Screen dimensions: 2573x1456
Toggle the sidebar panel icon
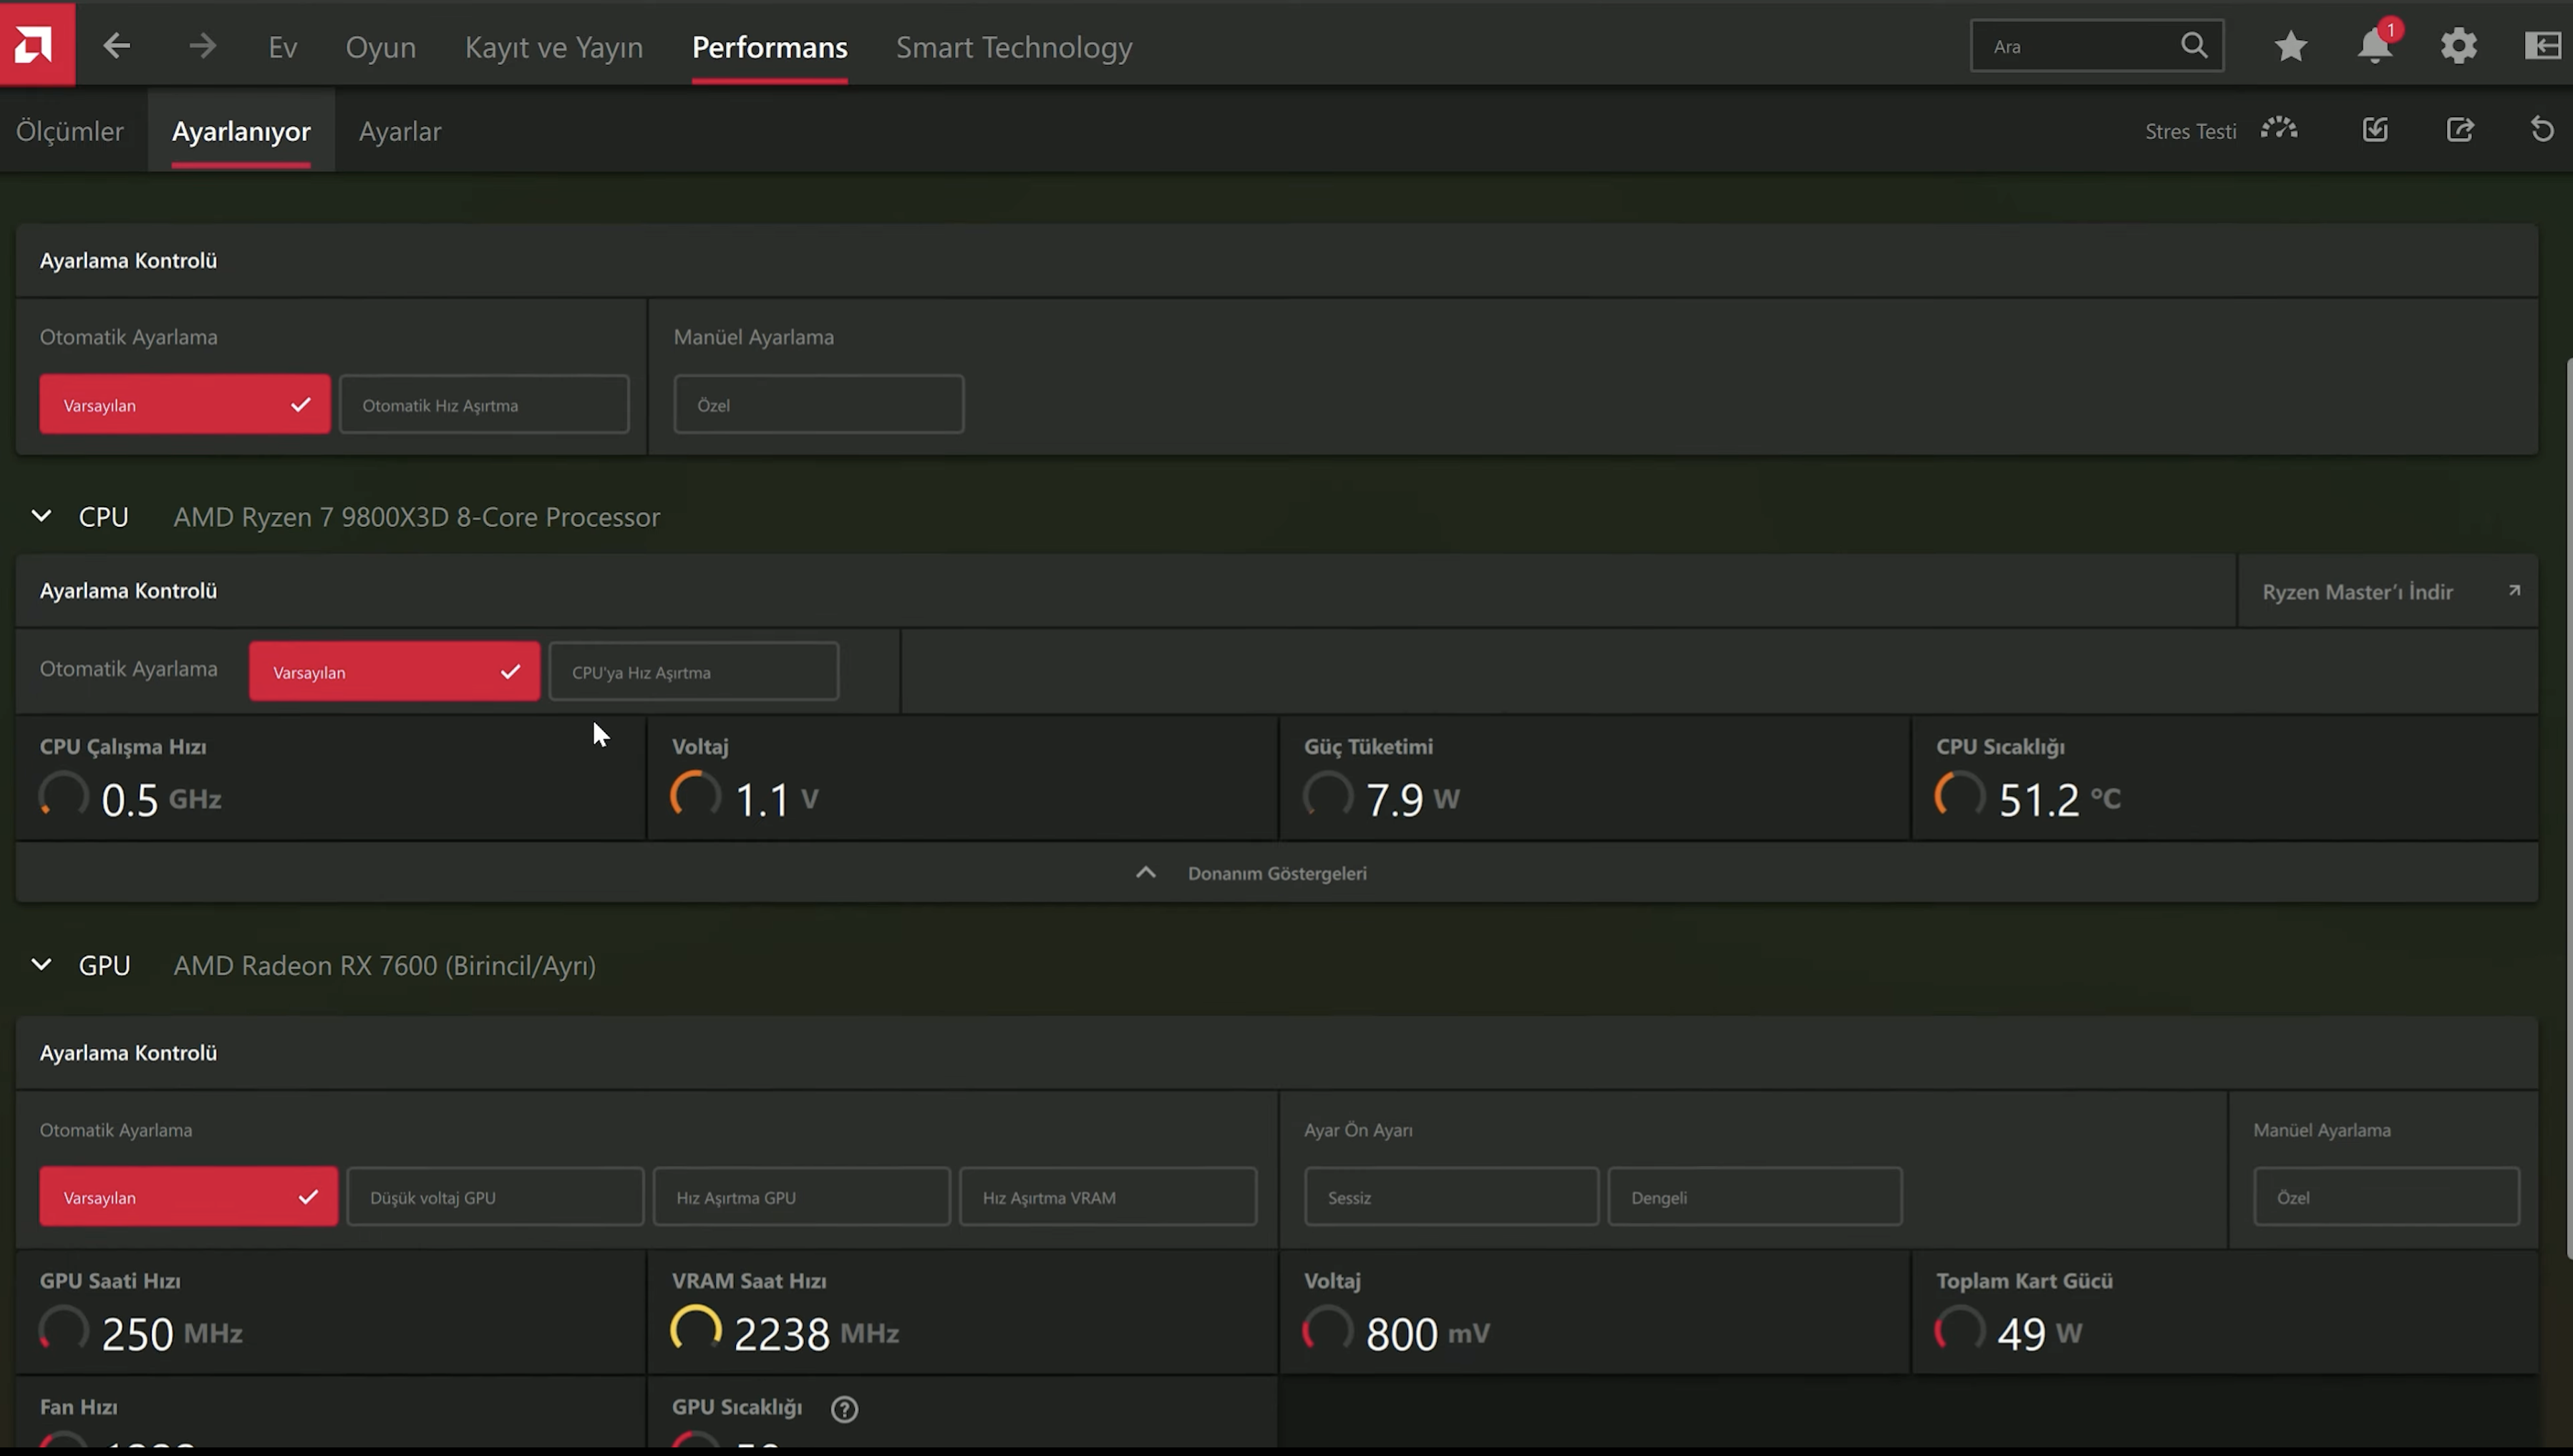[2543, 46]
